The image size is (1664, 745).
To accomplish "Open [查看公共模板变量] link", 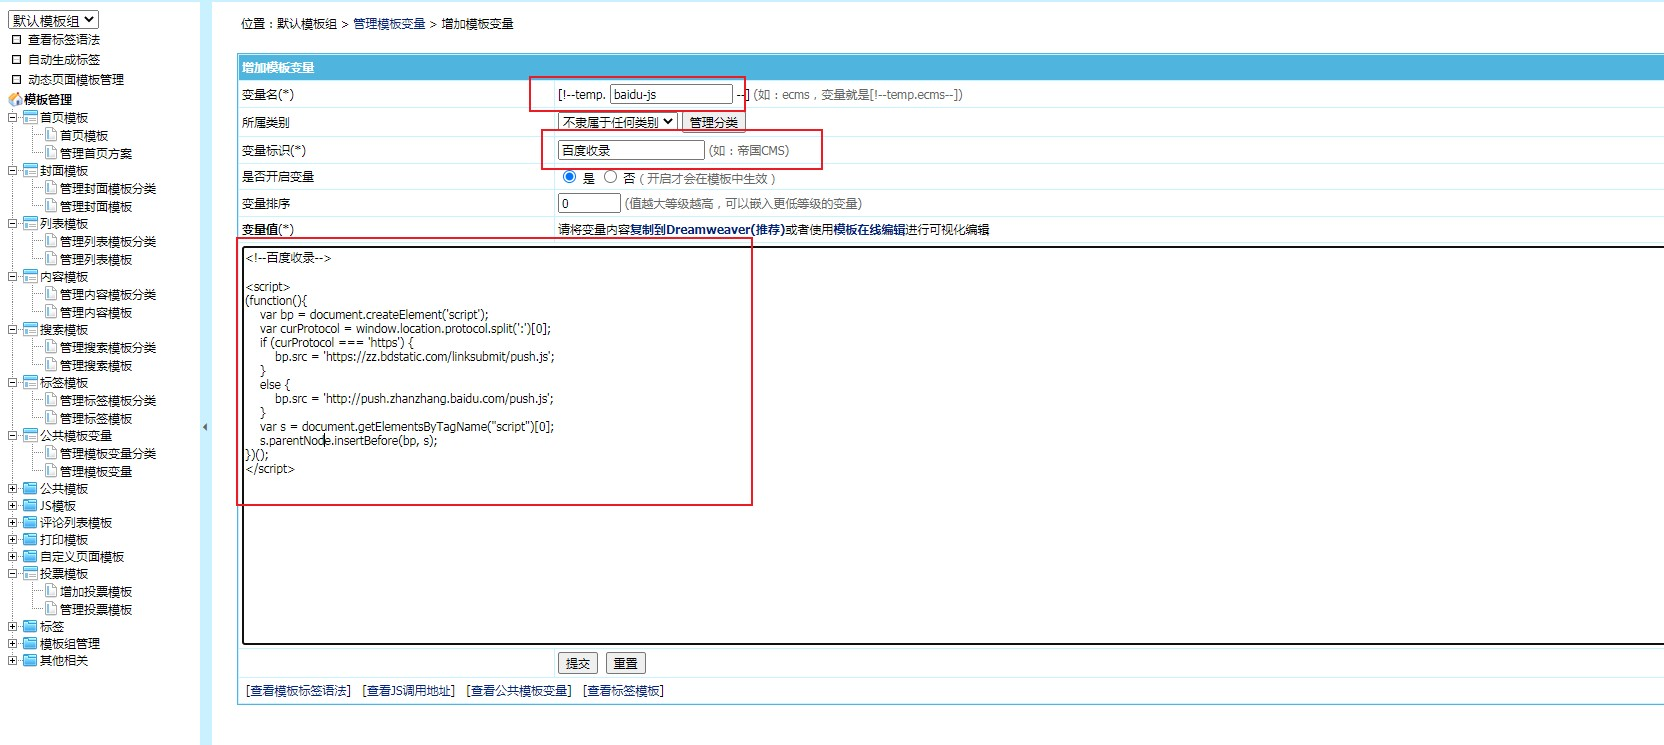I will pyautogui.click(x=519, y=690).
